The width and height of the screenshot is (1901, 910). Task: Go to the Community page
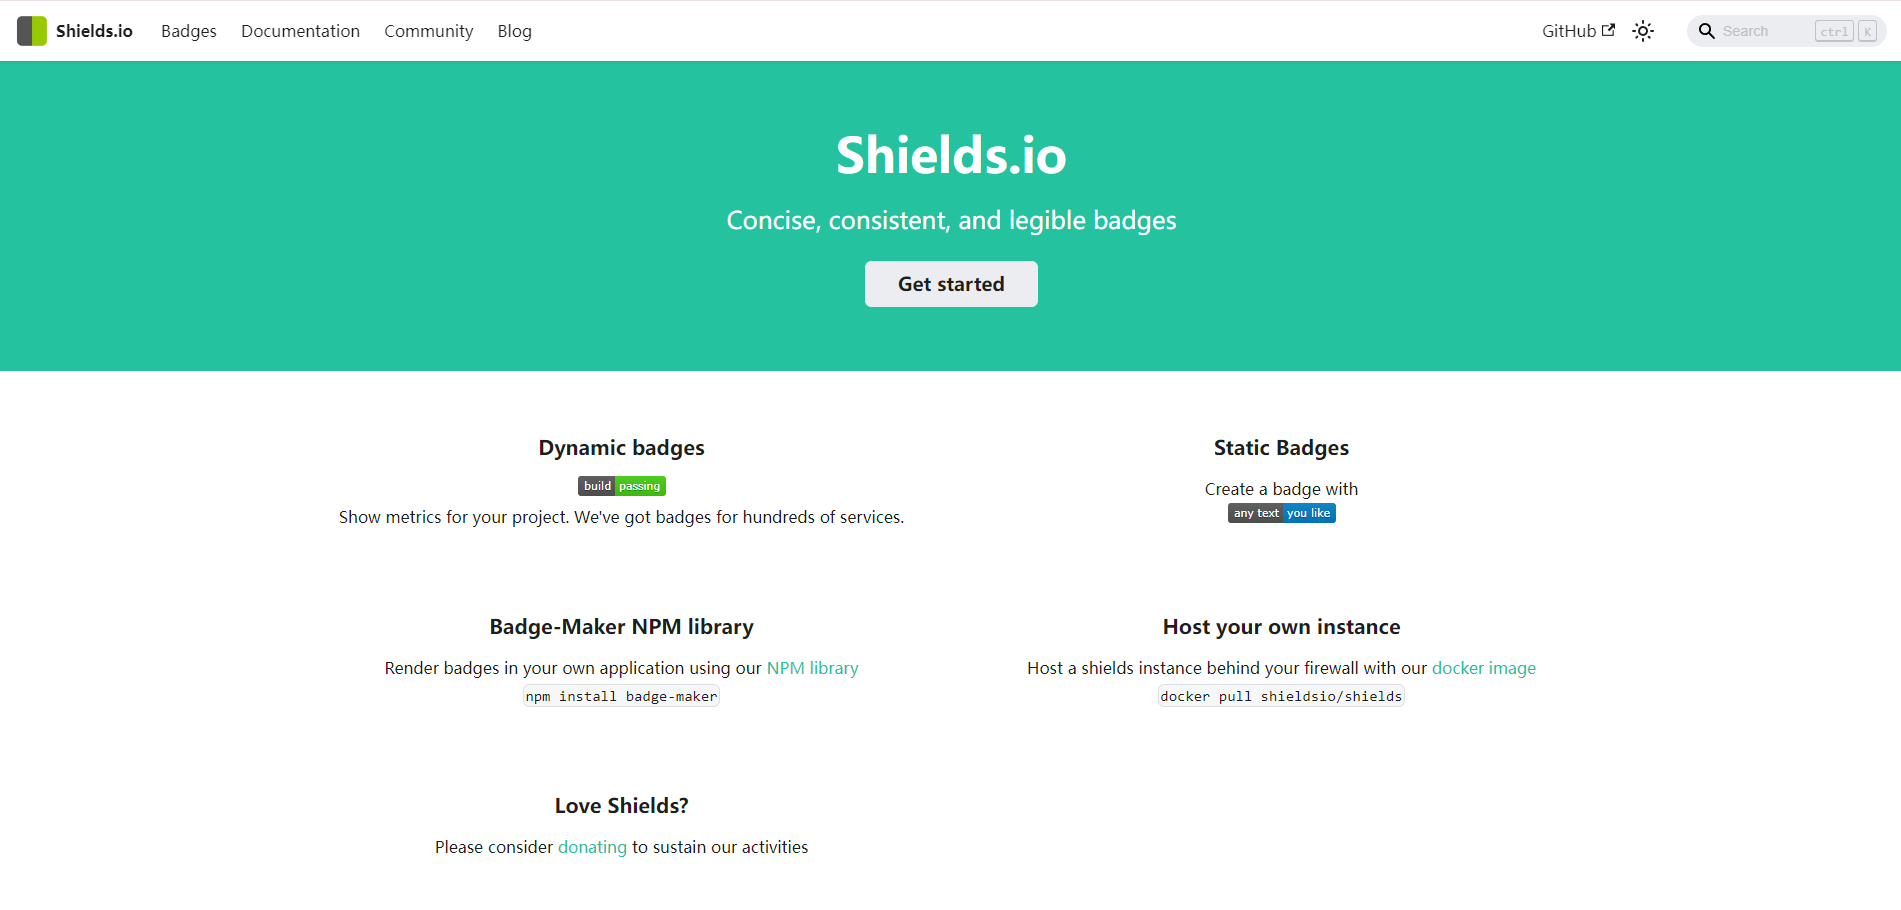pyautogui.click(x=428, y=31)
